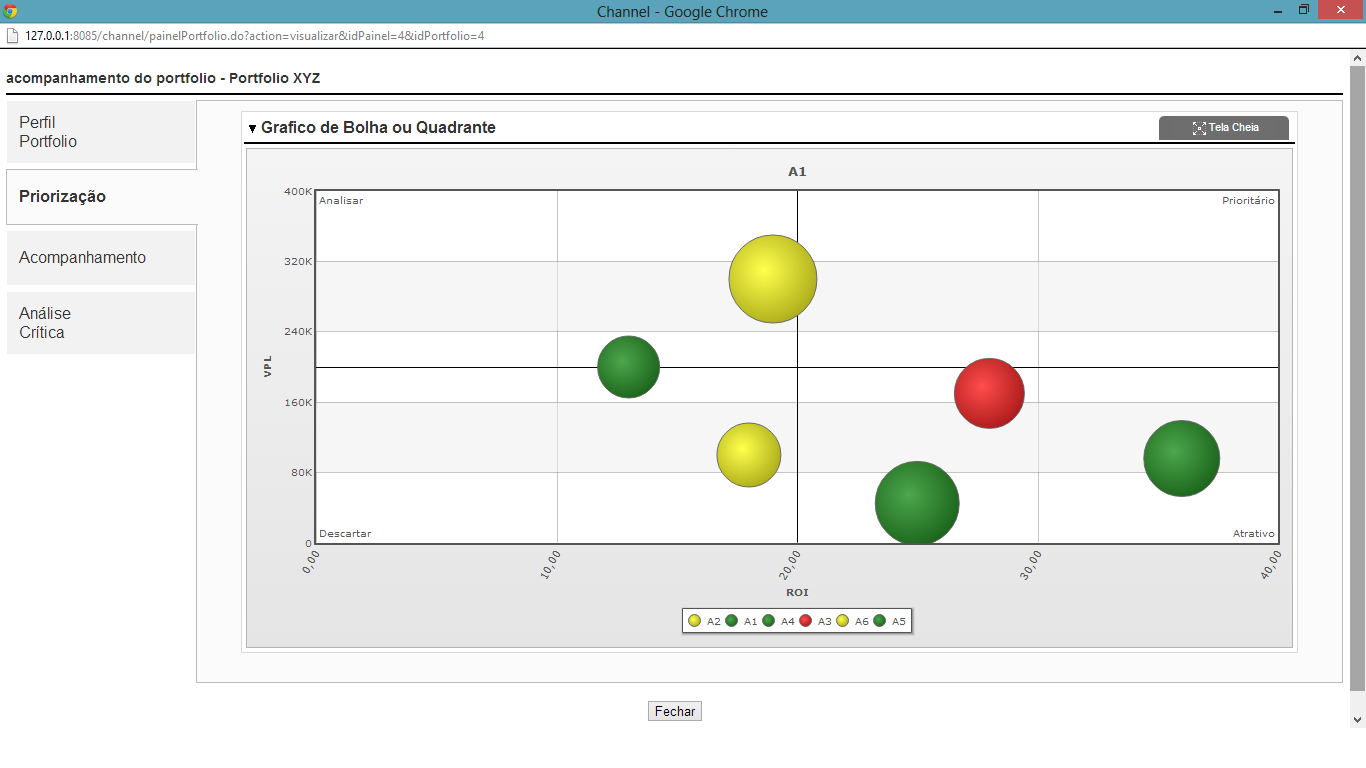The image size is (1366, 768).
Task: Click the URL in the address bar
Action: (255, 35)
